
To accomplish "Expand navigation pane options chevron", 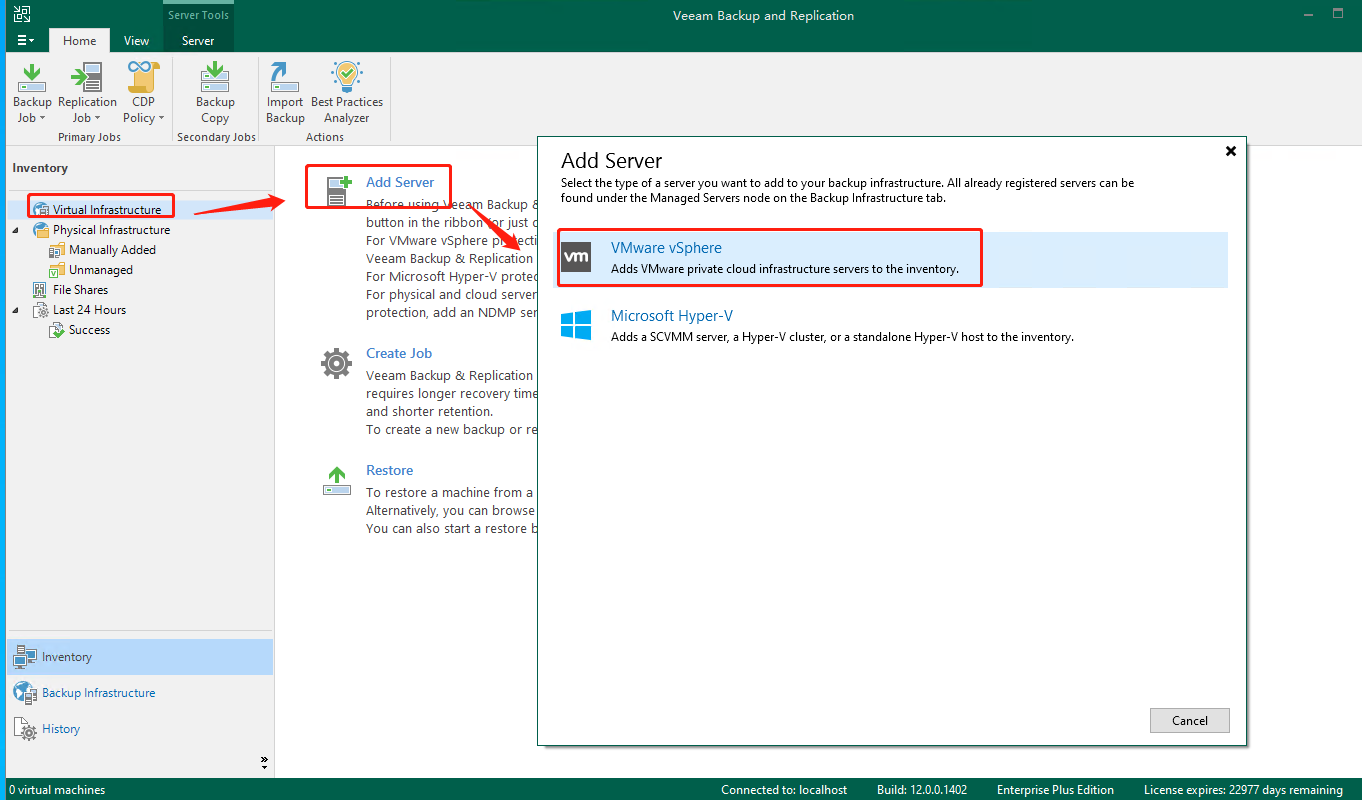I will pos(264,762).
